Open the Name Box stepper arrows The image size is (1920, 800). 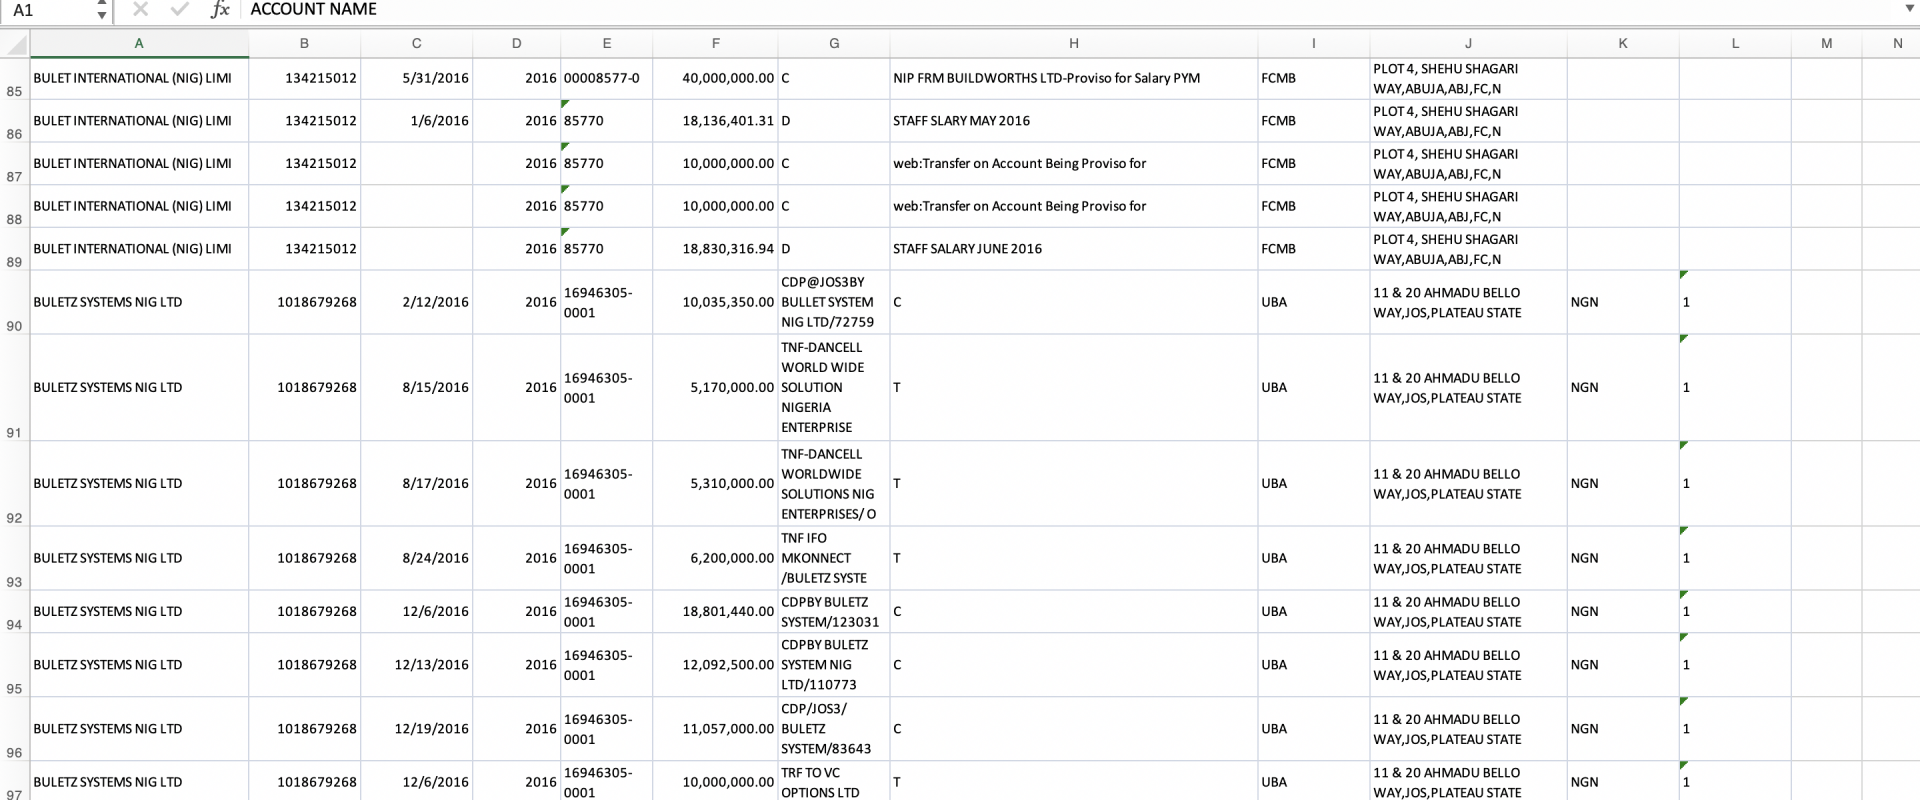click(x=101, y=10)
